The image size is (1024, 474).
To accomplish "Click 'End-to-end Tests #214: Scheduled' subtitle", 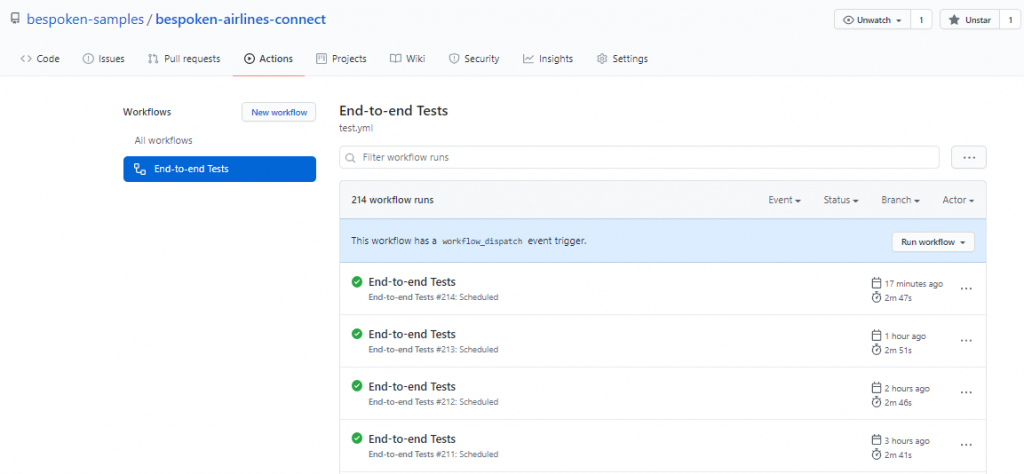I will 433,297.
